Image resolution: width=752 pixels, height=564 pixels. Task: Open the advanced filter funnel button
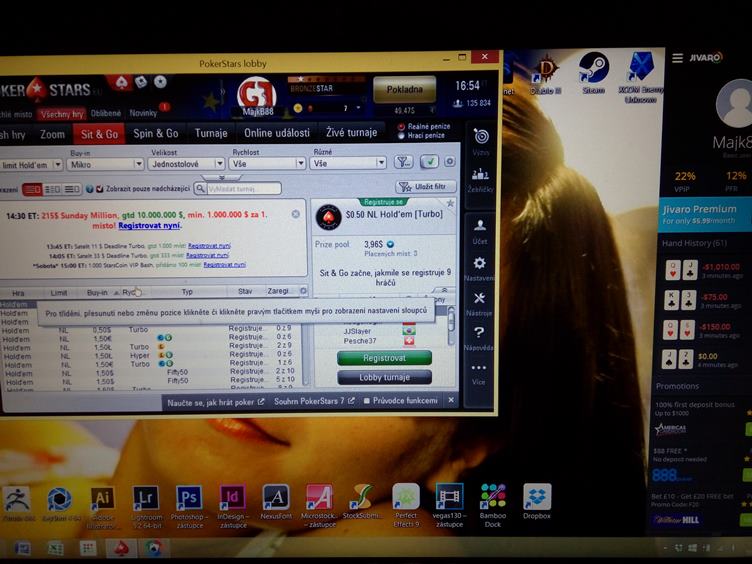point(403,162)
